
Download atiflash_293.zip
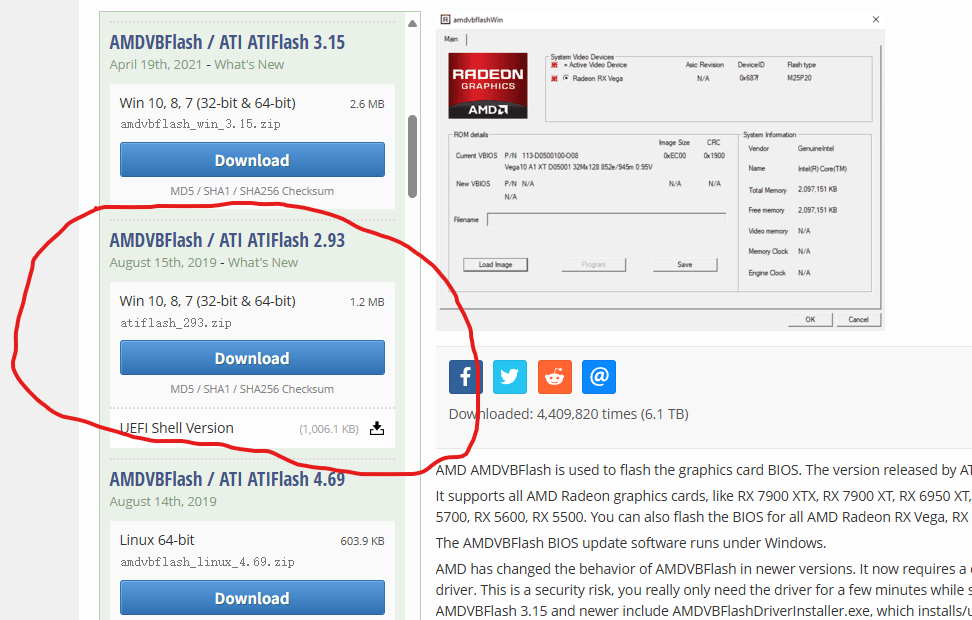(252, 358)
